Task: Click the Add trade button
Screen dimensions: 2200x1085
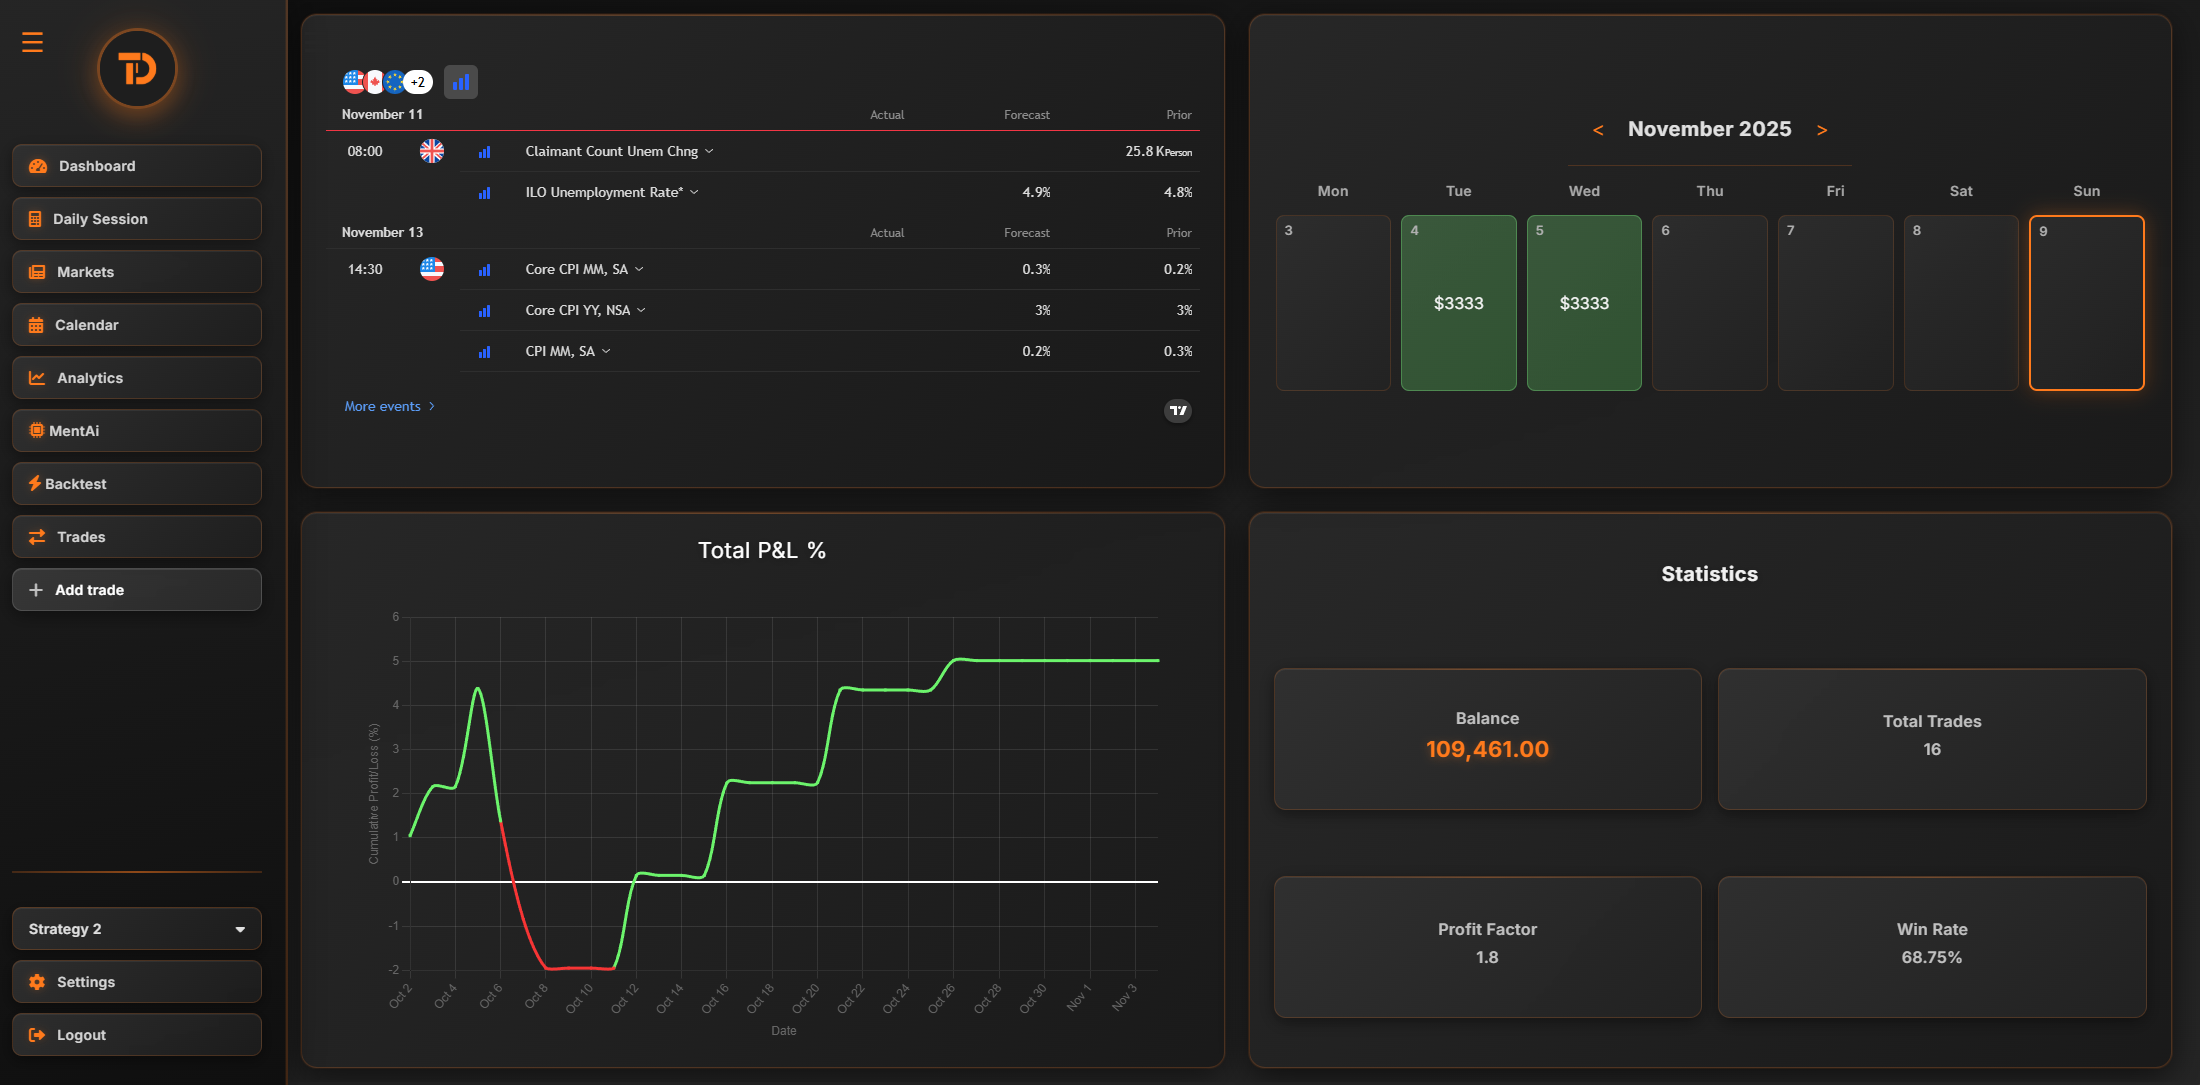Action: coord(137,590)
